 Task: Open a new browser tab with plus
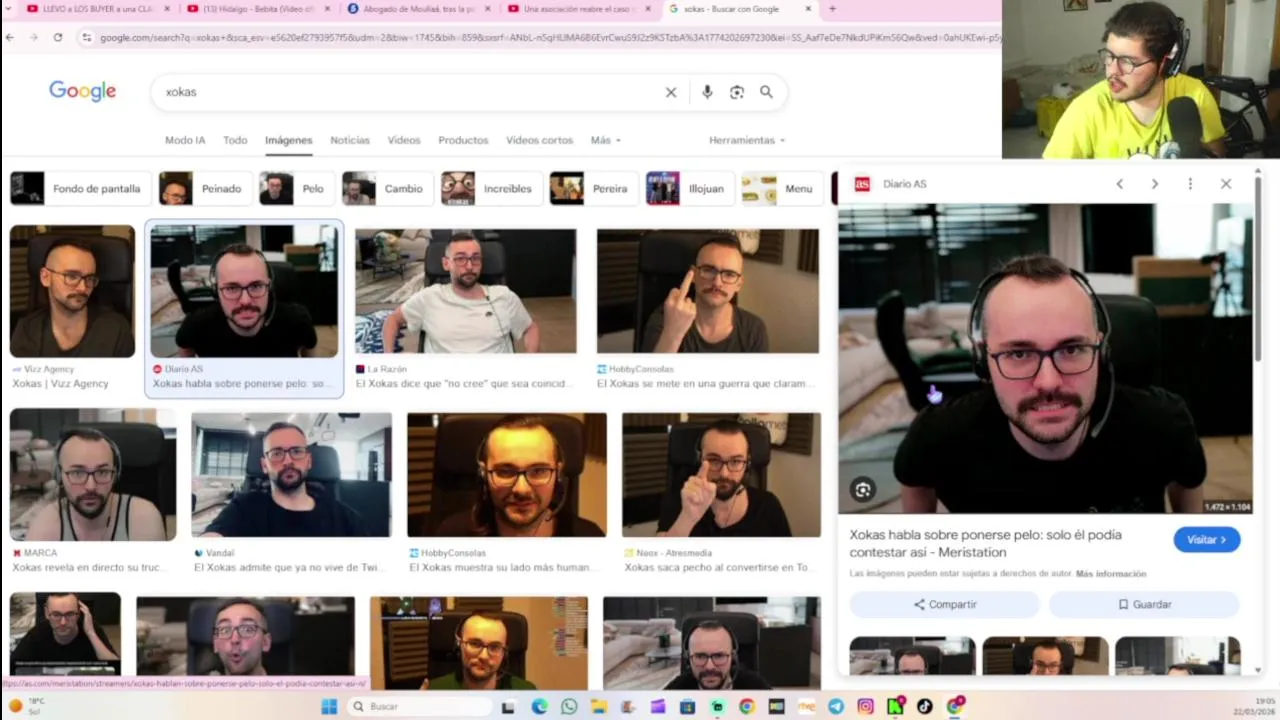tap(832, 9)
